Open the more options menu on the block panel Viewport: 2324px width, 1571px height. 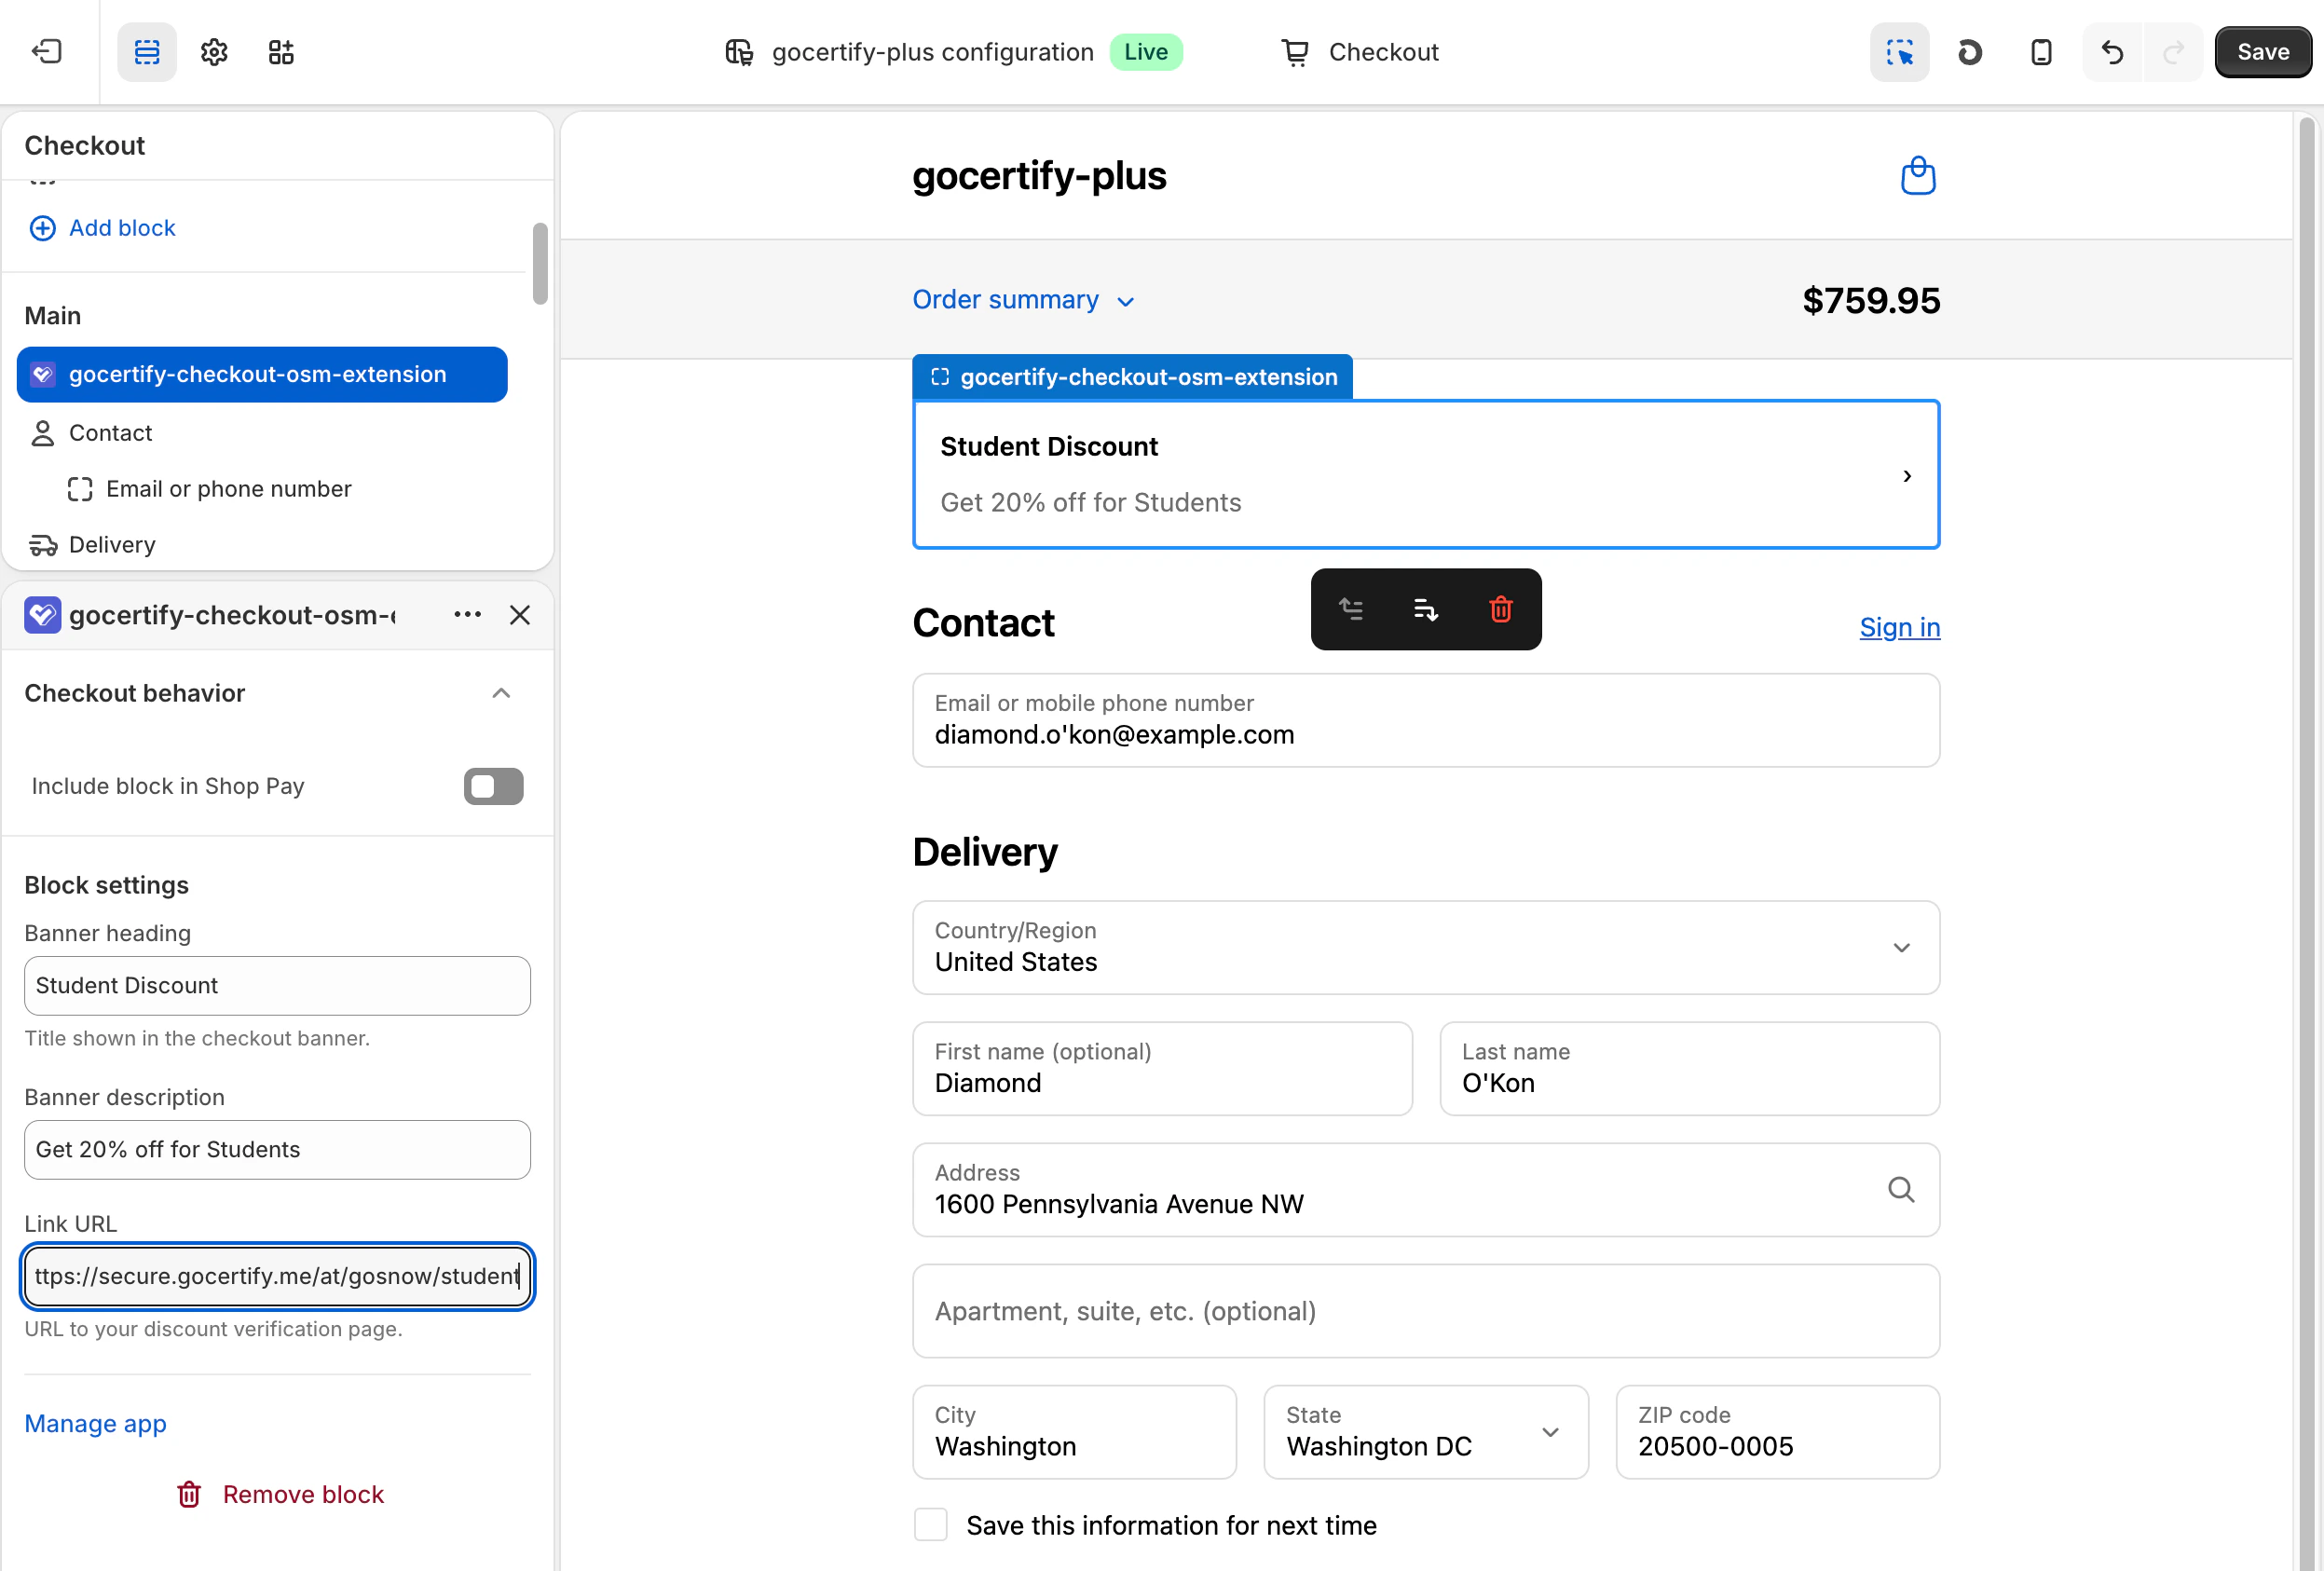click(x=466, y=615)
